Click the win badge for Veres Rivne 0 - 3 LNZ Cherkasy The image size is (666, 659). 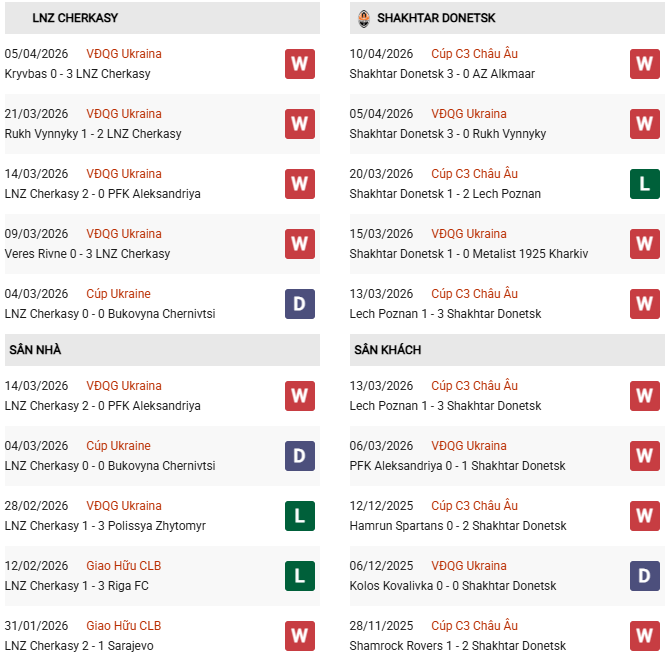(299, 244)
